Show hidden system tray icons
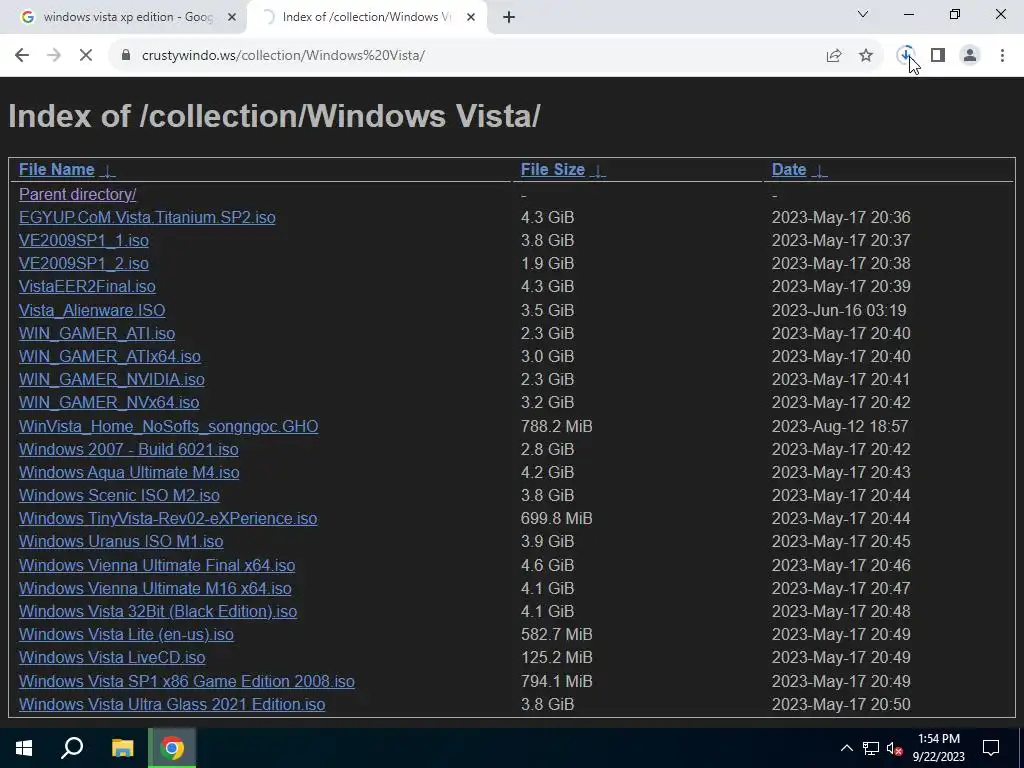Screen dimensions: 1024x768 pos(846,748)
